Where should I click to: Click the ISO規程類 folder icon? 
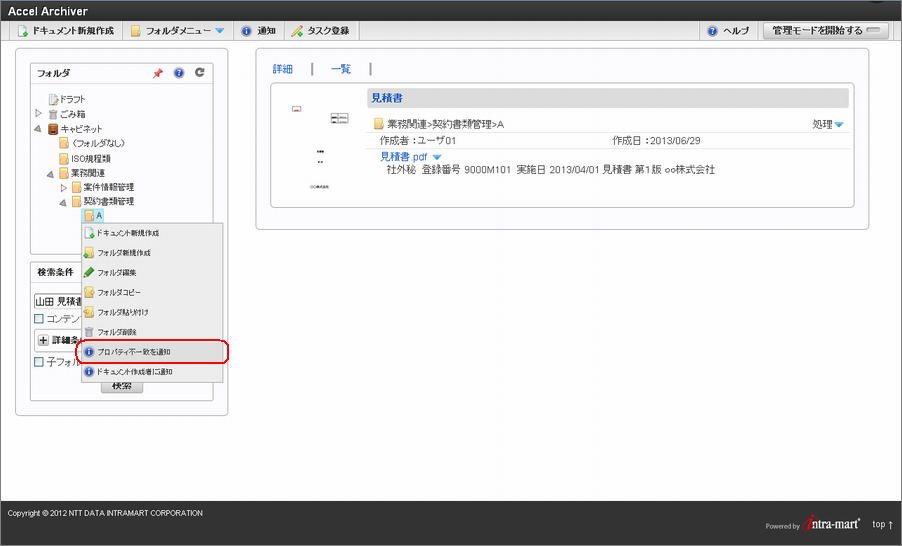(64, 158)
